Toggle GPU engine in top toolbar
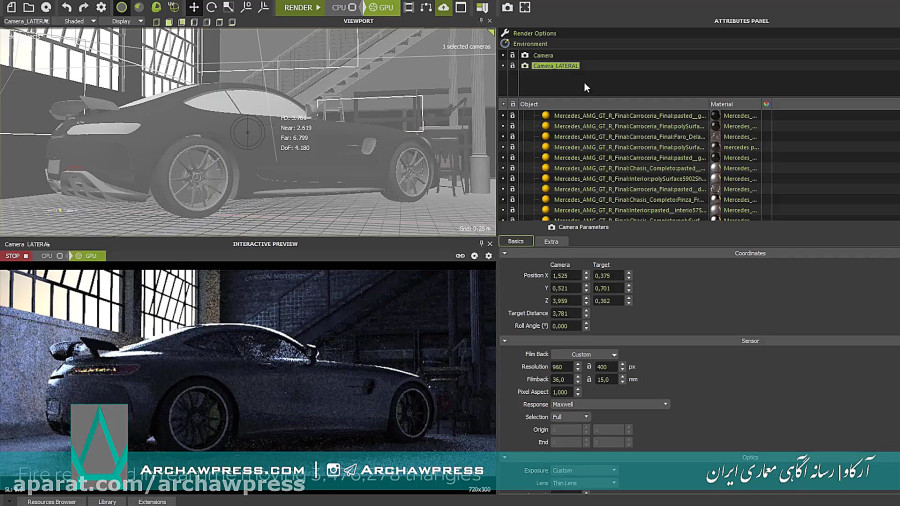 pos(381,7)
